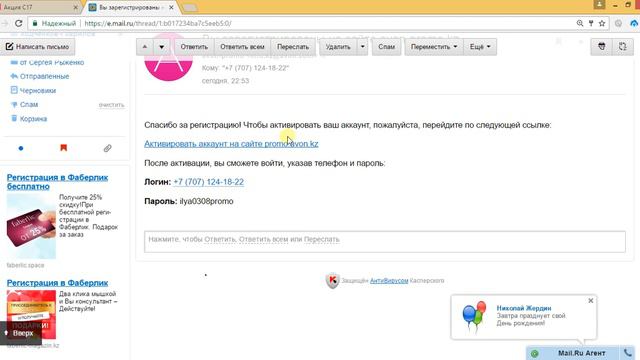640x360 pixels.
Task: Click the password text 'ilya0308promo'
Action: coord(207,201)
